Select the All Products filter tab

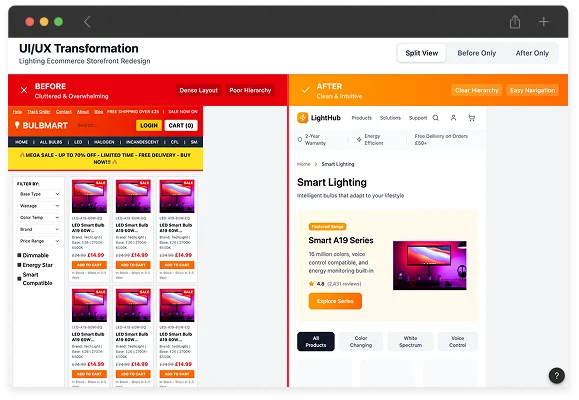tap(316, 342)
